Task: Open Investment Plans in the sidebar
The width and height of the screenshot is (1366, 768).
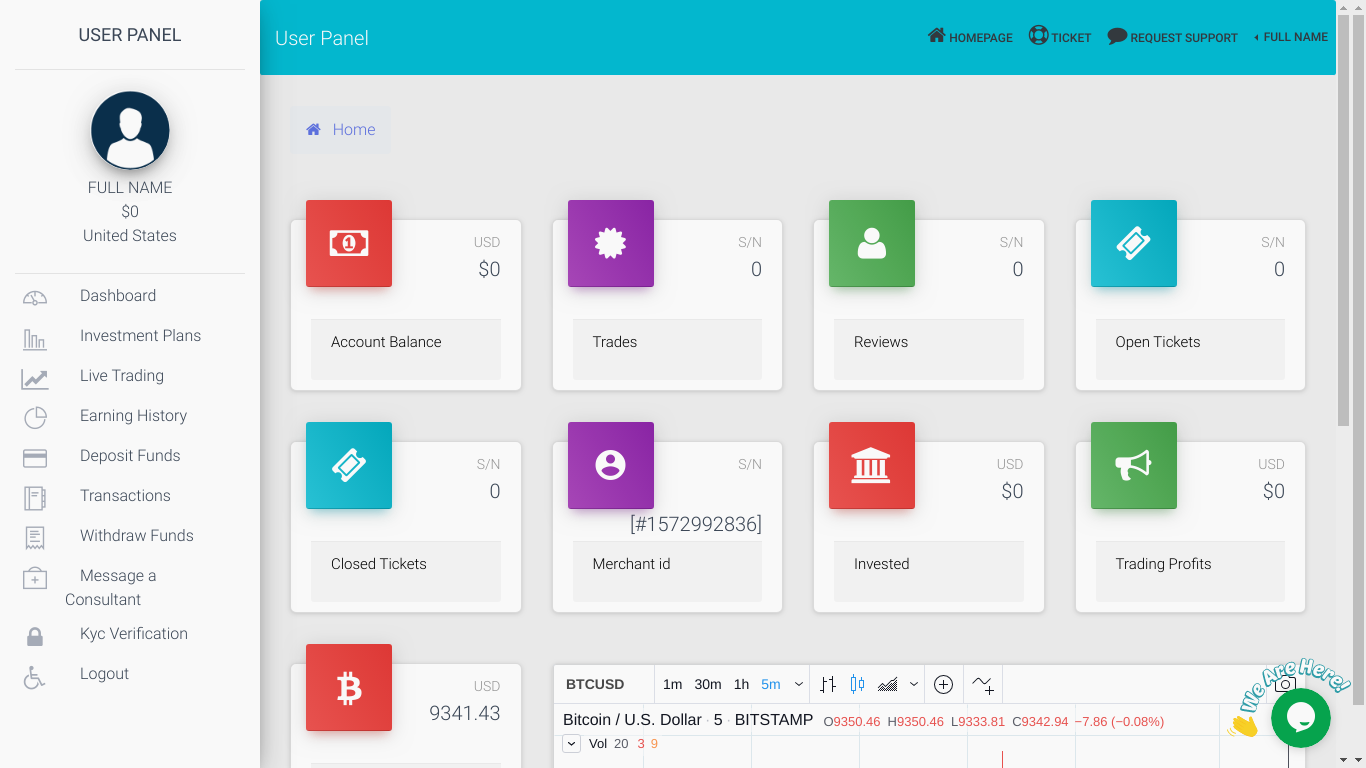Action: click(140, 336)
